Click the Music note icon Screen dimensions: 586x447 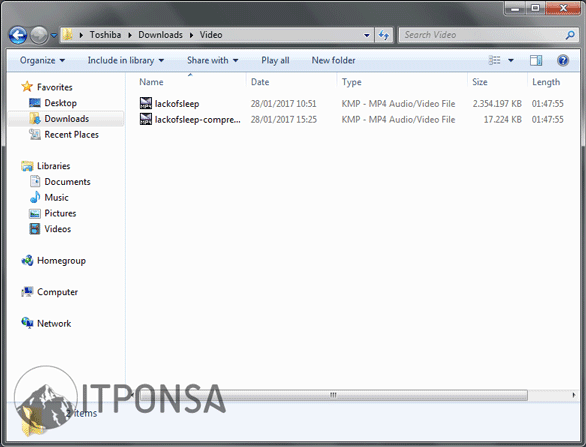click(x=35, y=197)
